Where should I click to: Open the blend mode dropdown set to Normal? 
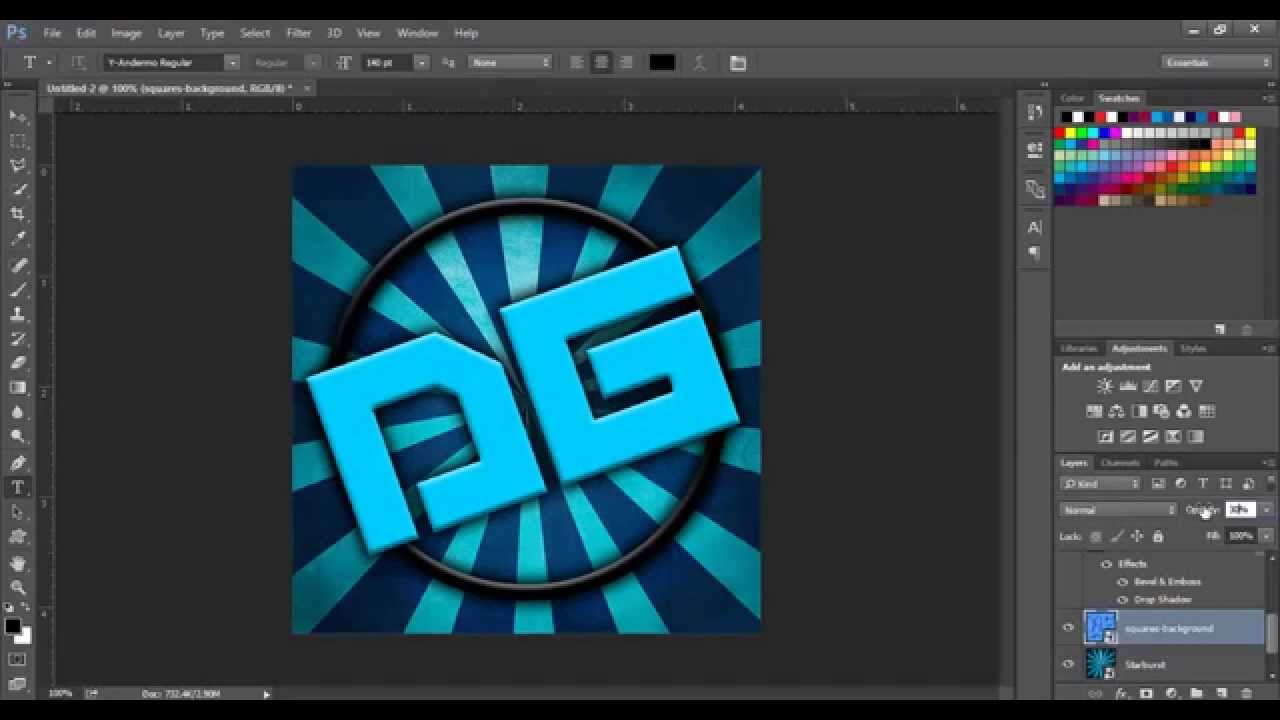(x=1115, y=510)
